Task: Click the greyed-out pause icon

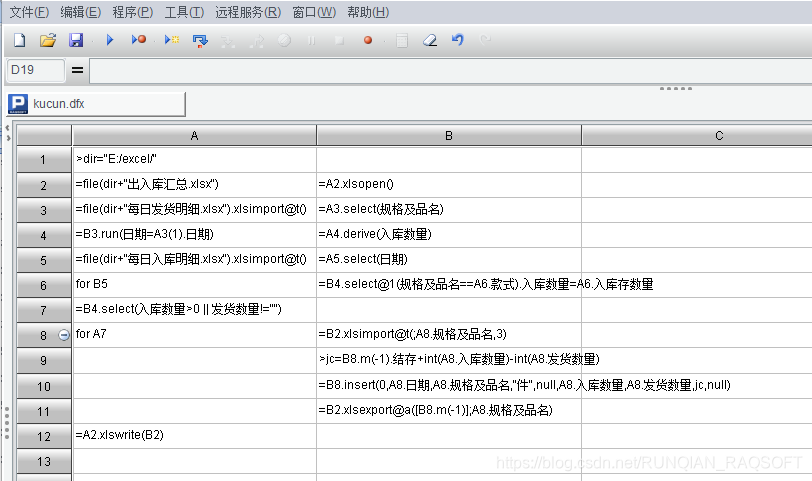Action: 311,40
